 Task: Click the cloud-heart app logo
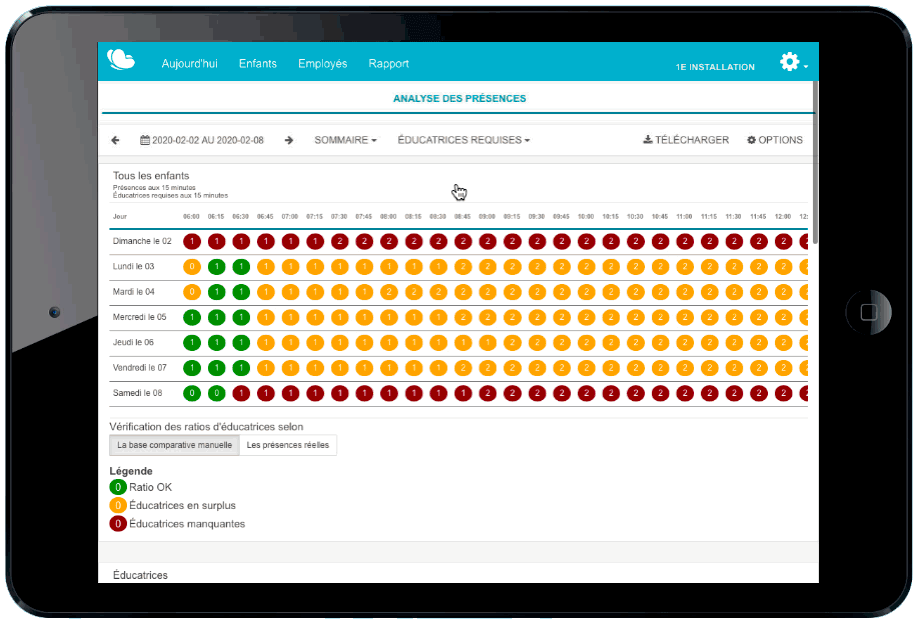121,60
